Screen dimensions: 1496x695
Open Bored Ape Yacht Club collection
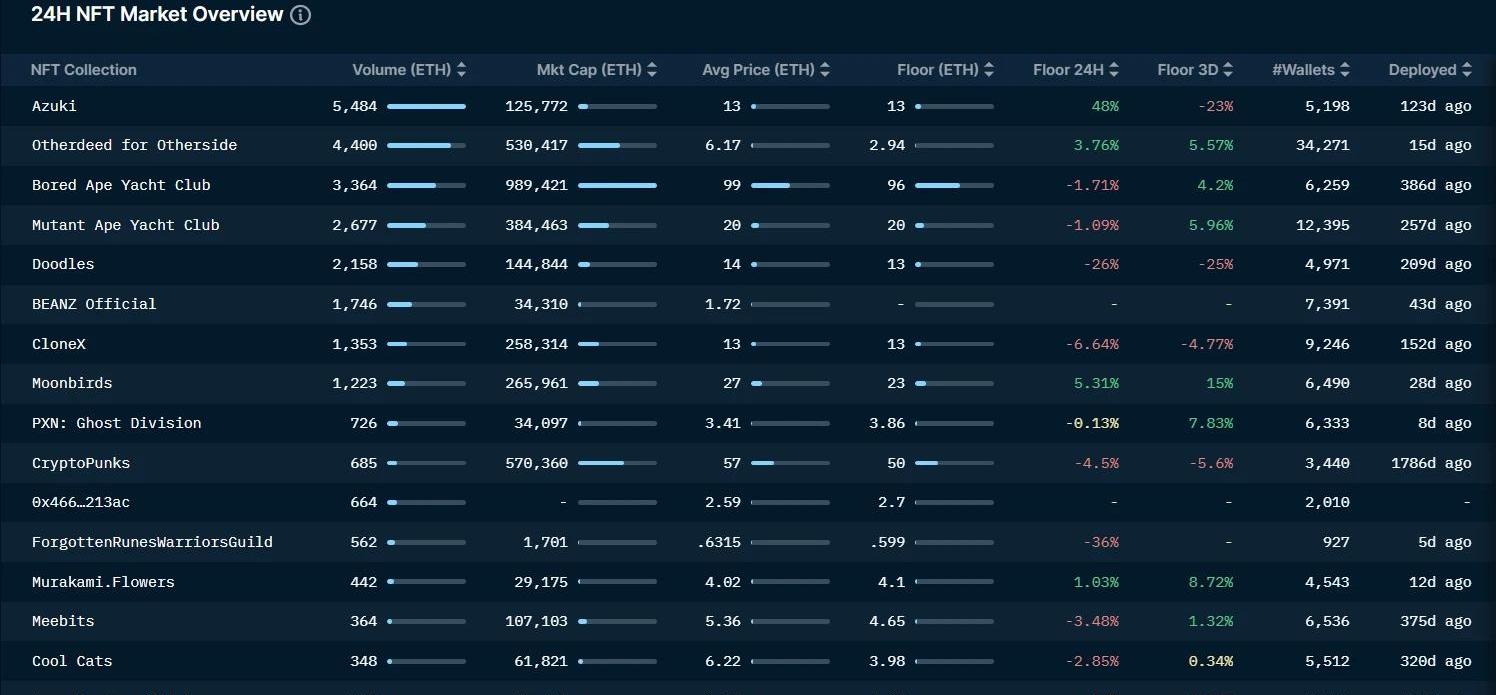click(121, 185)
